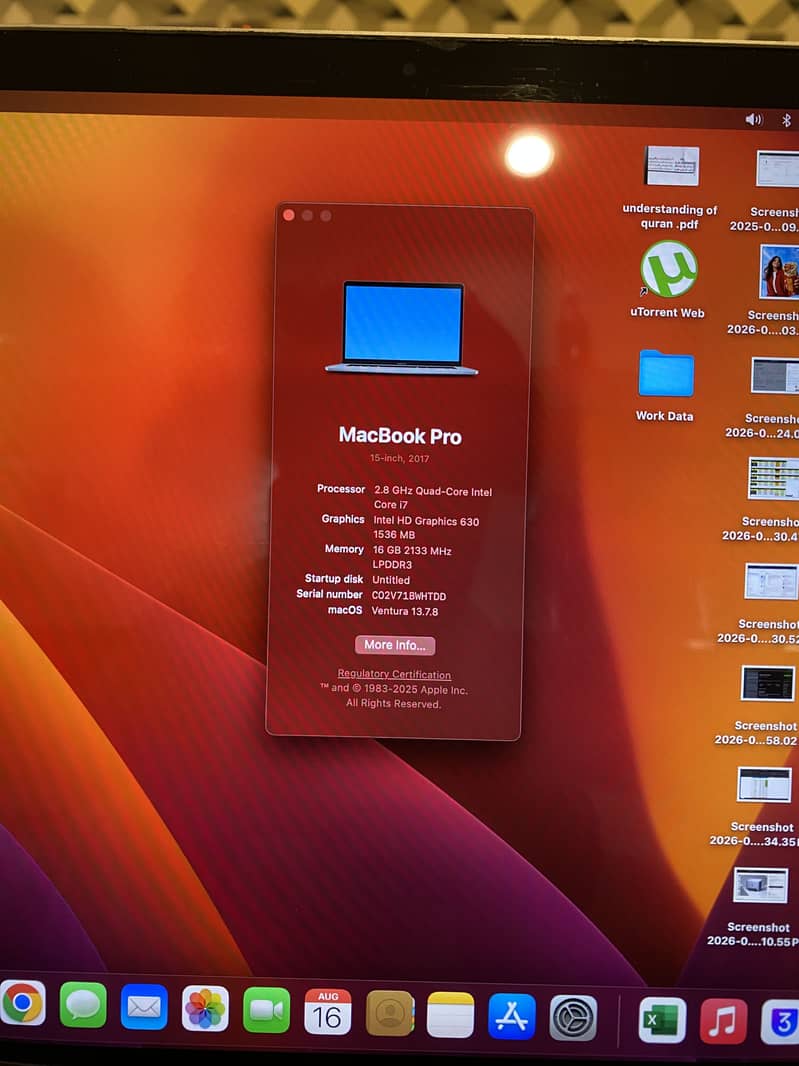Launch Microsoft Excel from the Dock
Viewport: 799px width, 1066px height.
(662, 1020)
